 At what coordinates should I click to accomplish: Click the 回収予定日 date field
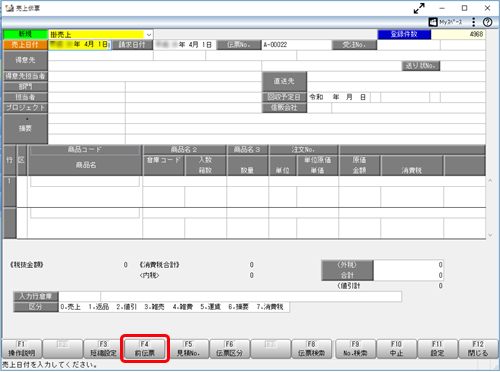[x=338, y=97]
